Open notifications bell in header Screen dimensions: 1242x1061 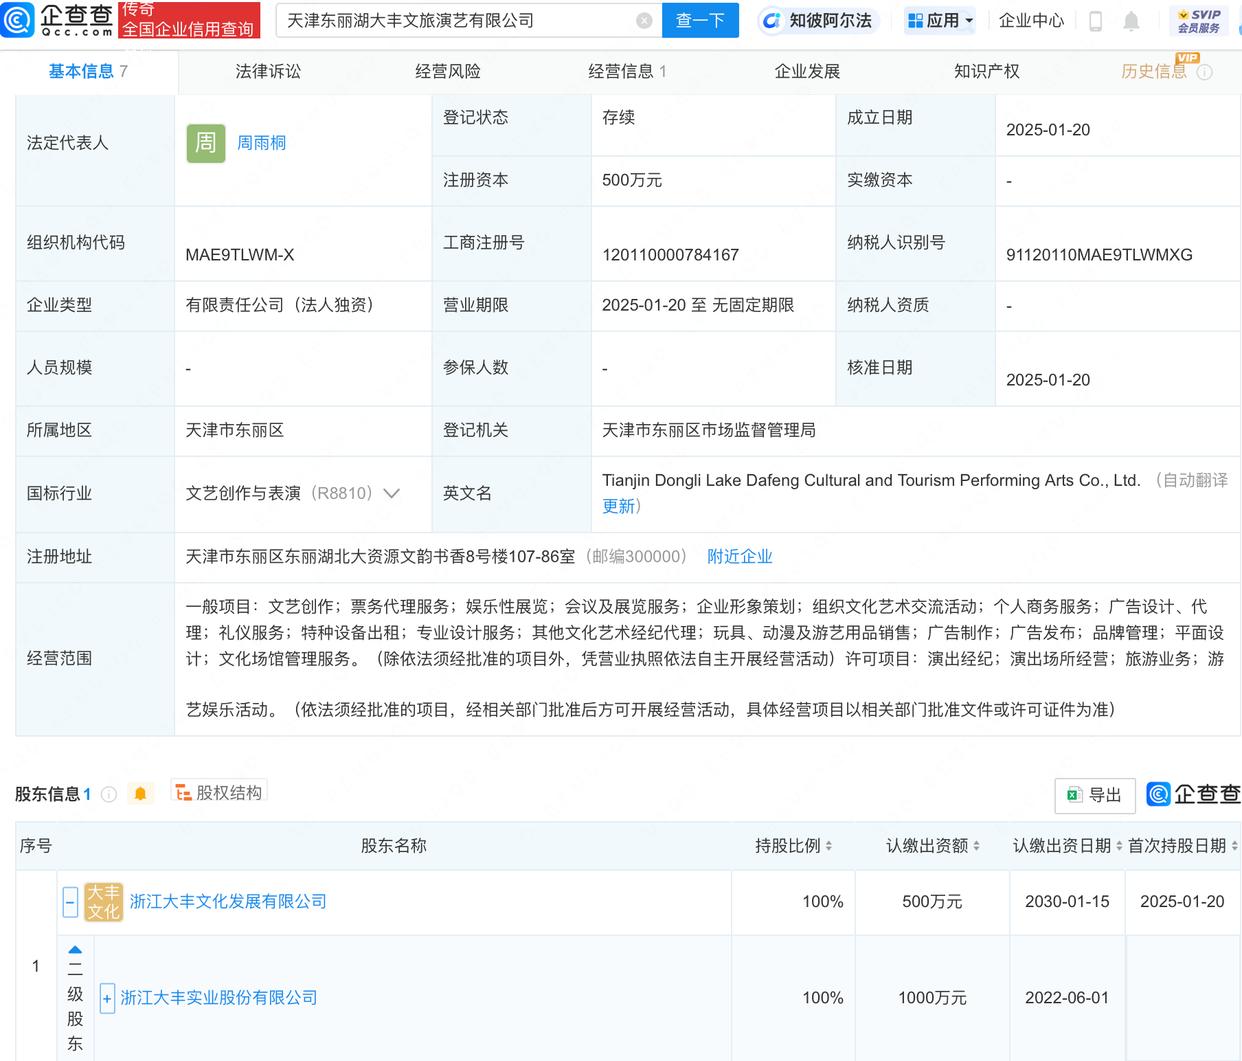[x=1131, y=21]
